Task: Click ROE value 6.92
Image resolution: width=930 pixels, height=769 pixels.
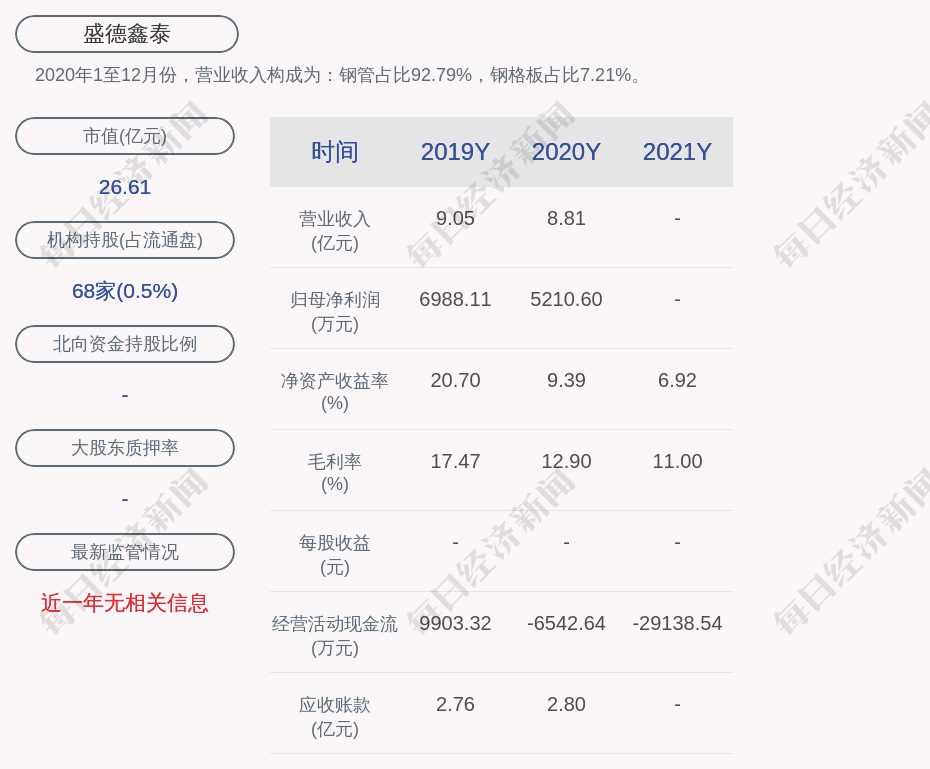Action: [x=677, y=380]
